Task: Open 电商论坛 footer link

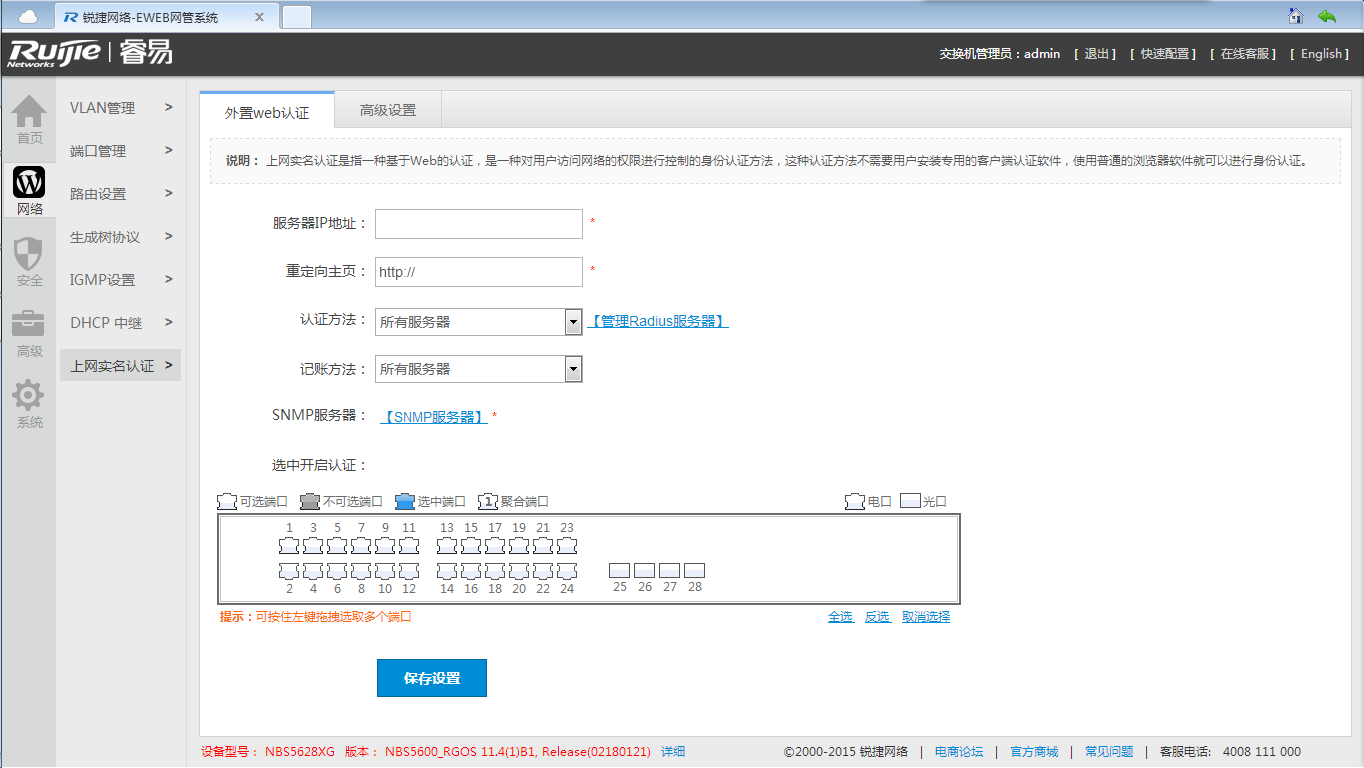Action: 959,752
